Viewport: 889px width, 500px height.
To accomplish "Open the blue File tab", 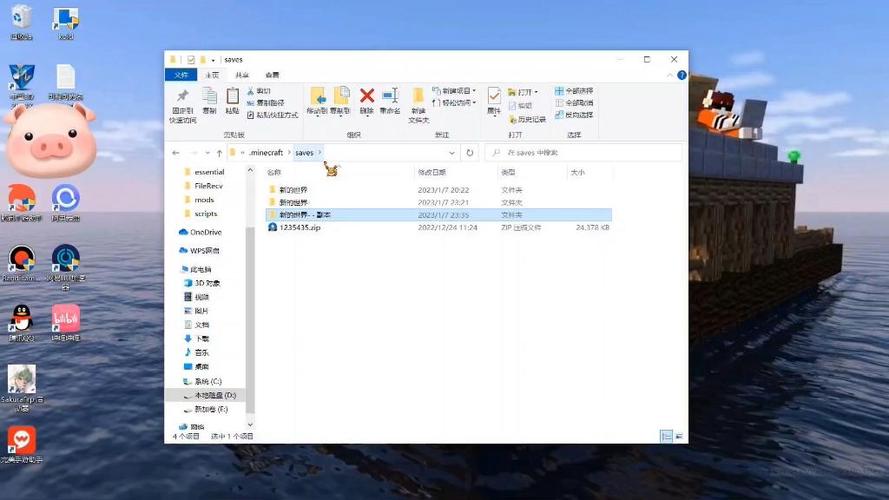I will pos(181,75).
